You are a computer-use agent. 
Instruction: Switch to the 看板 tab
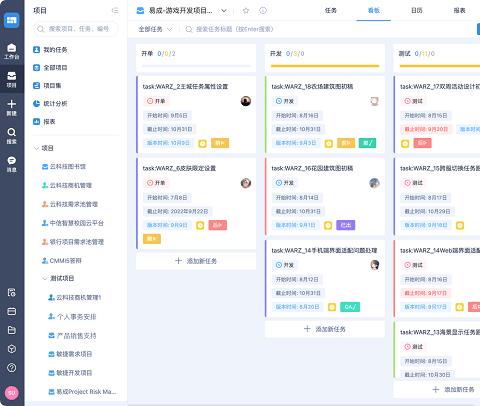(x=374, y=11)
